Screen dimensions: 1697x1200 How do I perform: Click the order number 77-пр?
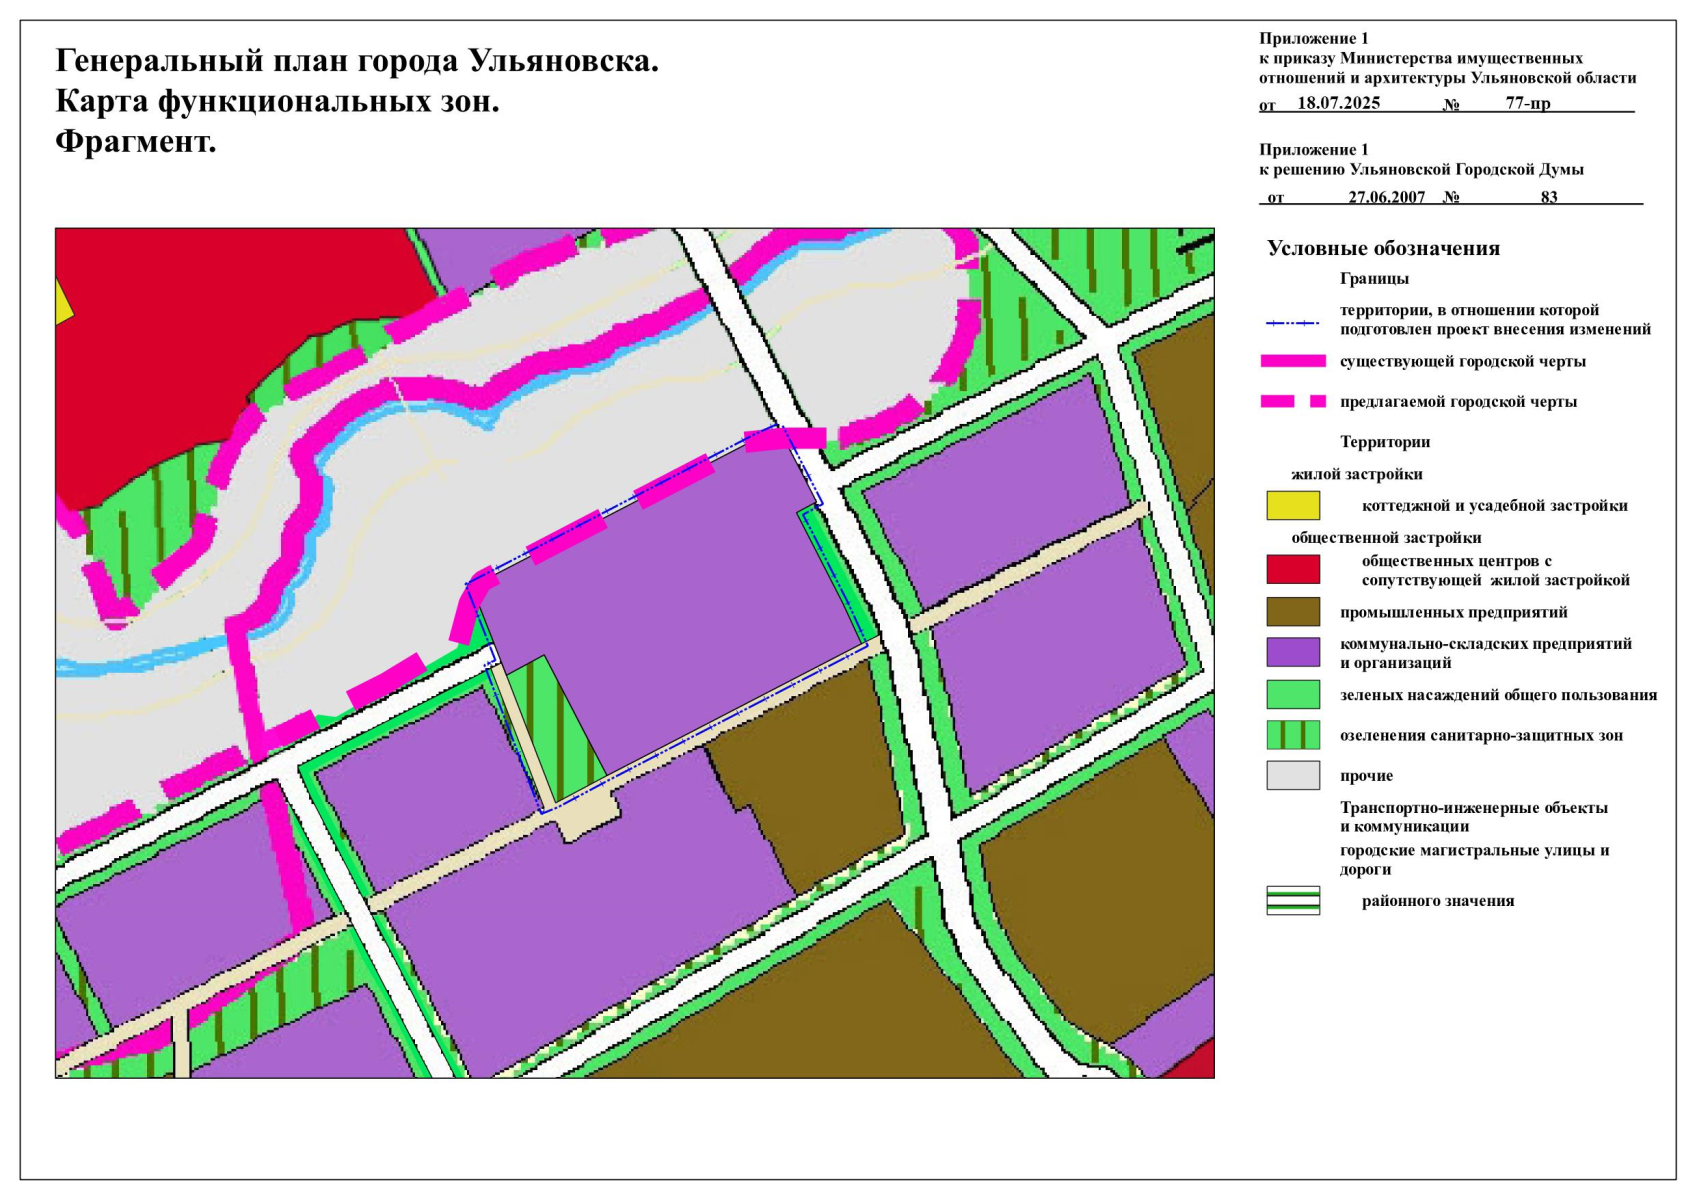coord(1527,103)
